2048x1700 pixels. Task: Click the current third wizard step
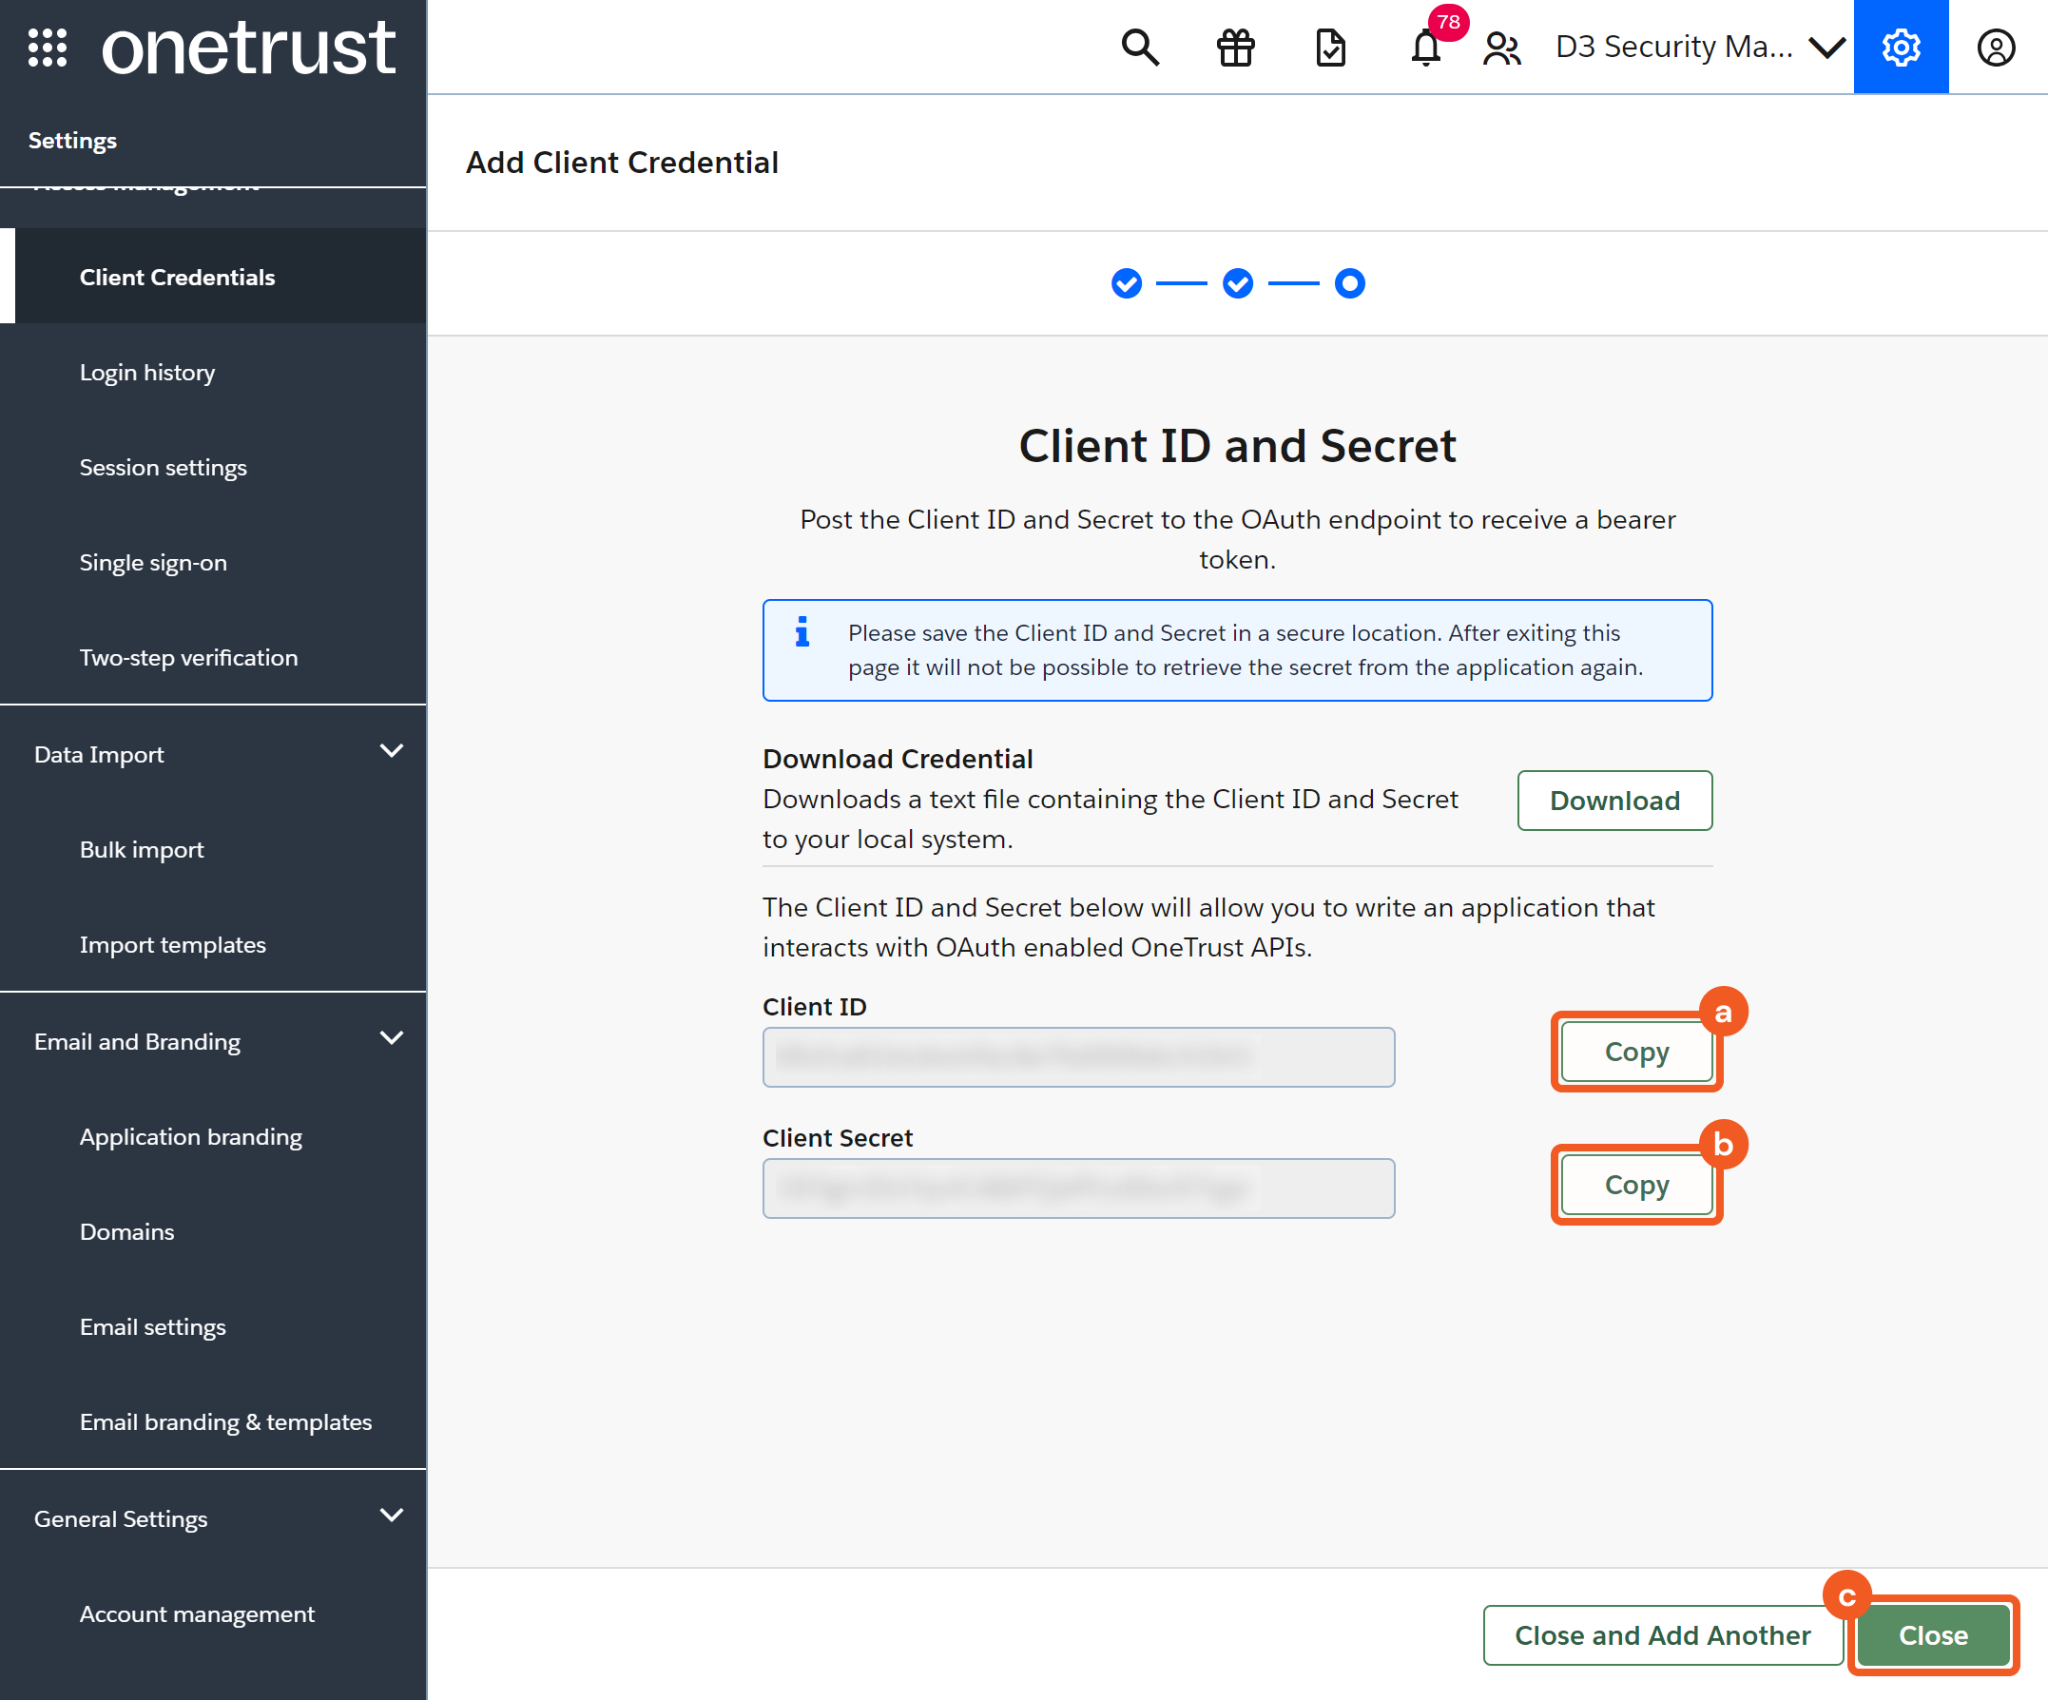(x=1349, y=284)
